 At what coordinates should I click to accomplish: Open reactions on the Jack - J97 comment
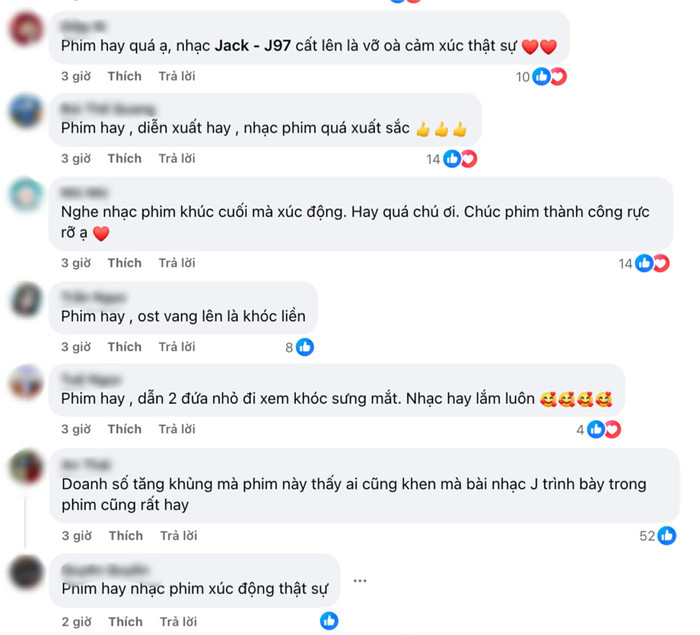[x=541, y=77]
